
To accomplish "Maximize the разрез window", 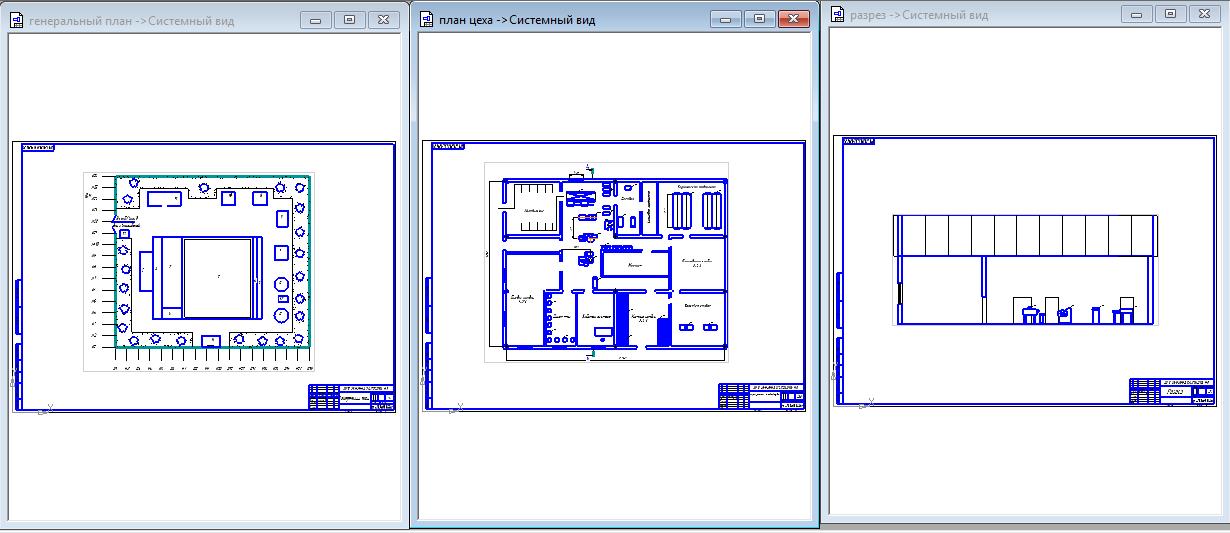I will pos(1170,14).
